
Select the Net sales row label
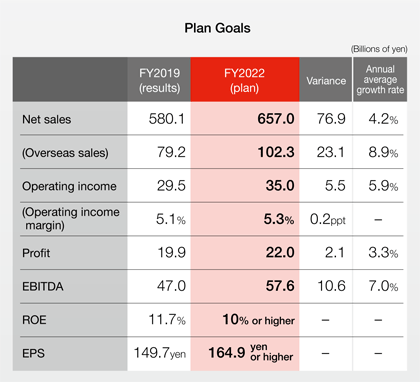click(x=47, y=119)
